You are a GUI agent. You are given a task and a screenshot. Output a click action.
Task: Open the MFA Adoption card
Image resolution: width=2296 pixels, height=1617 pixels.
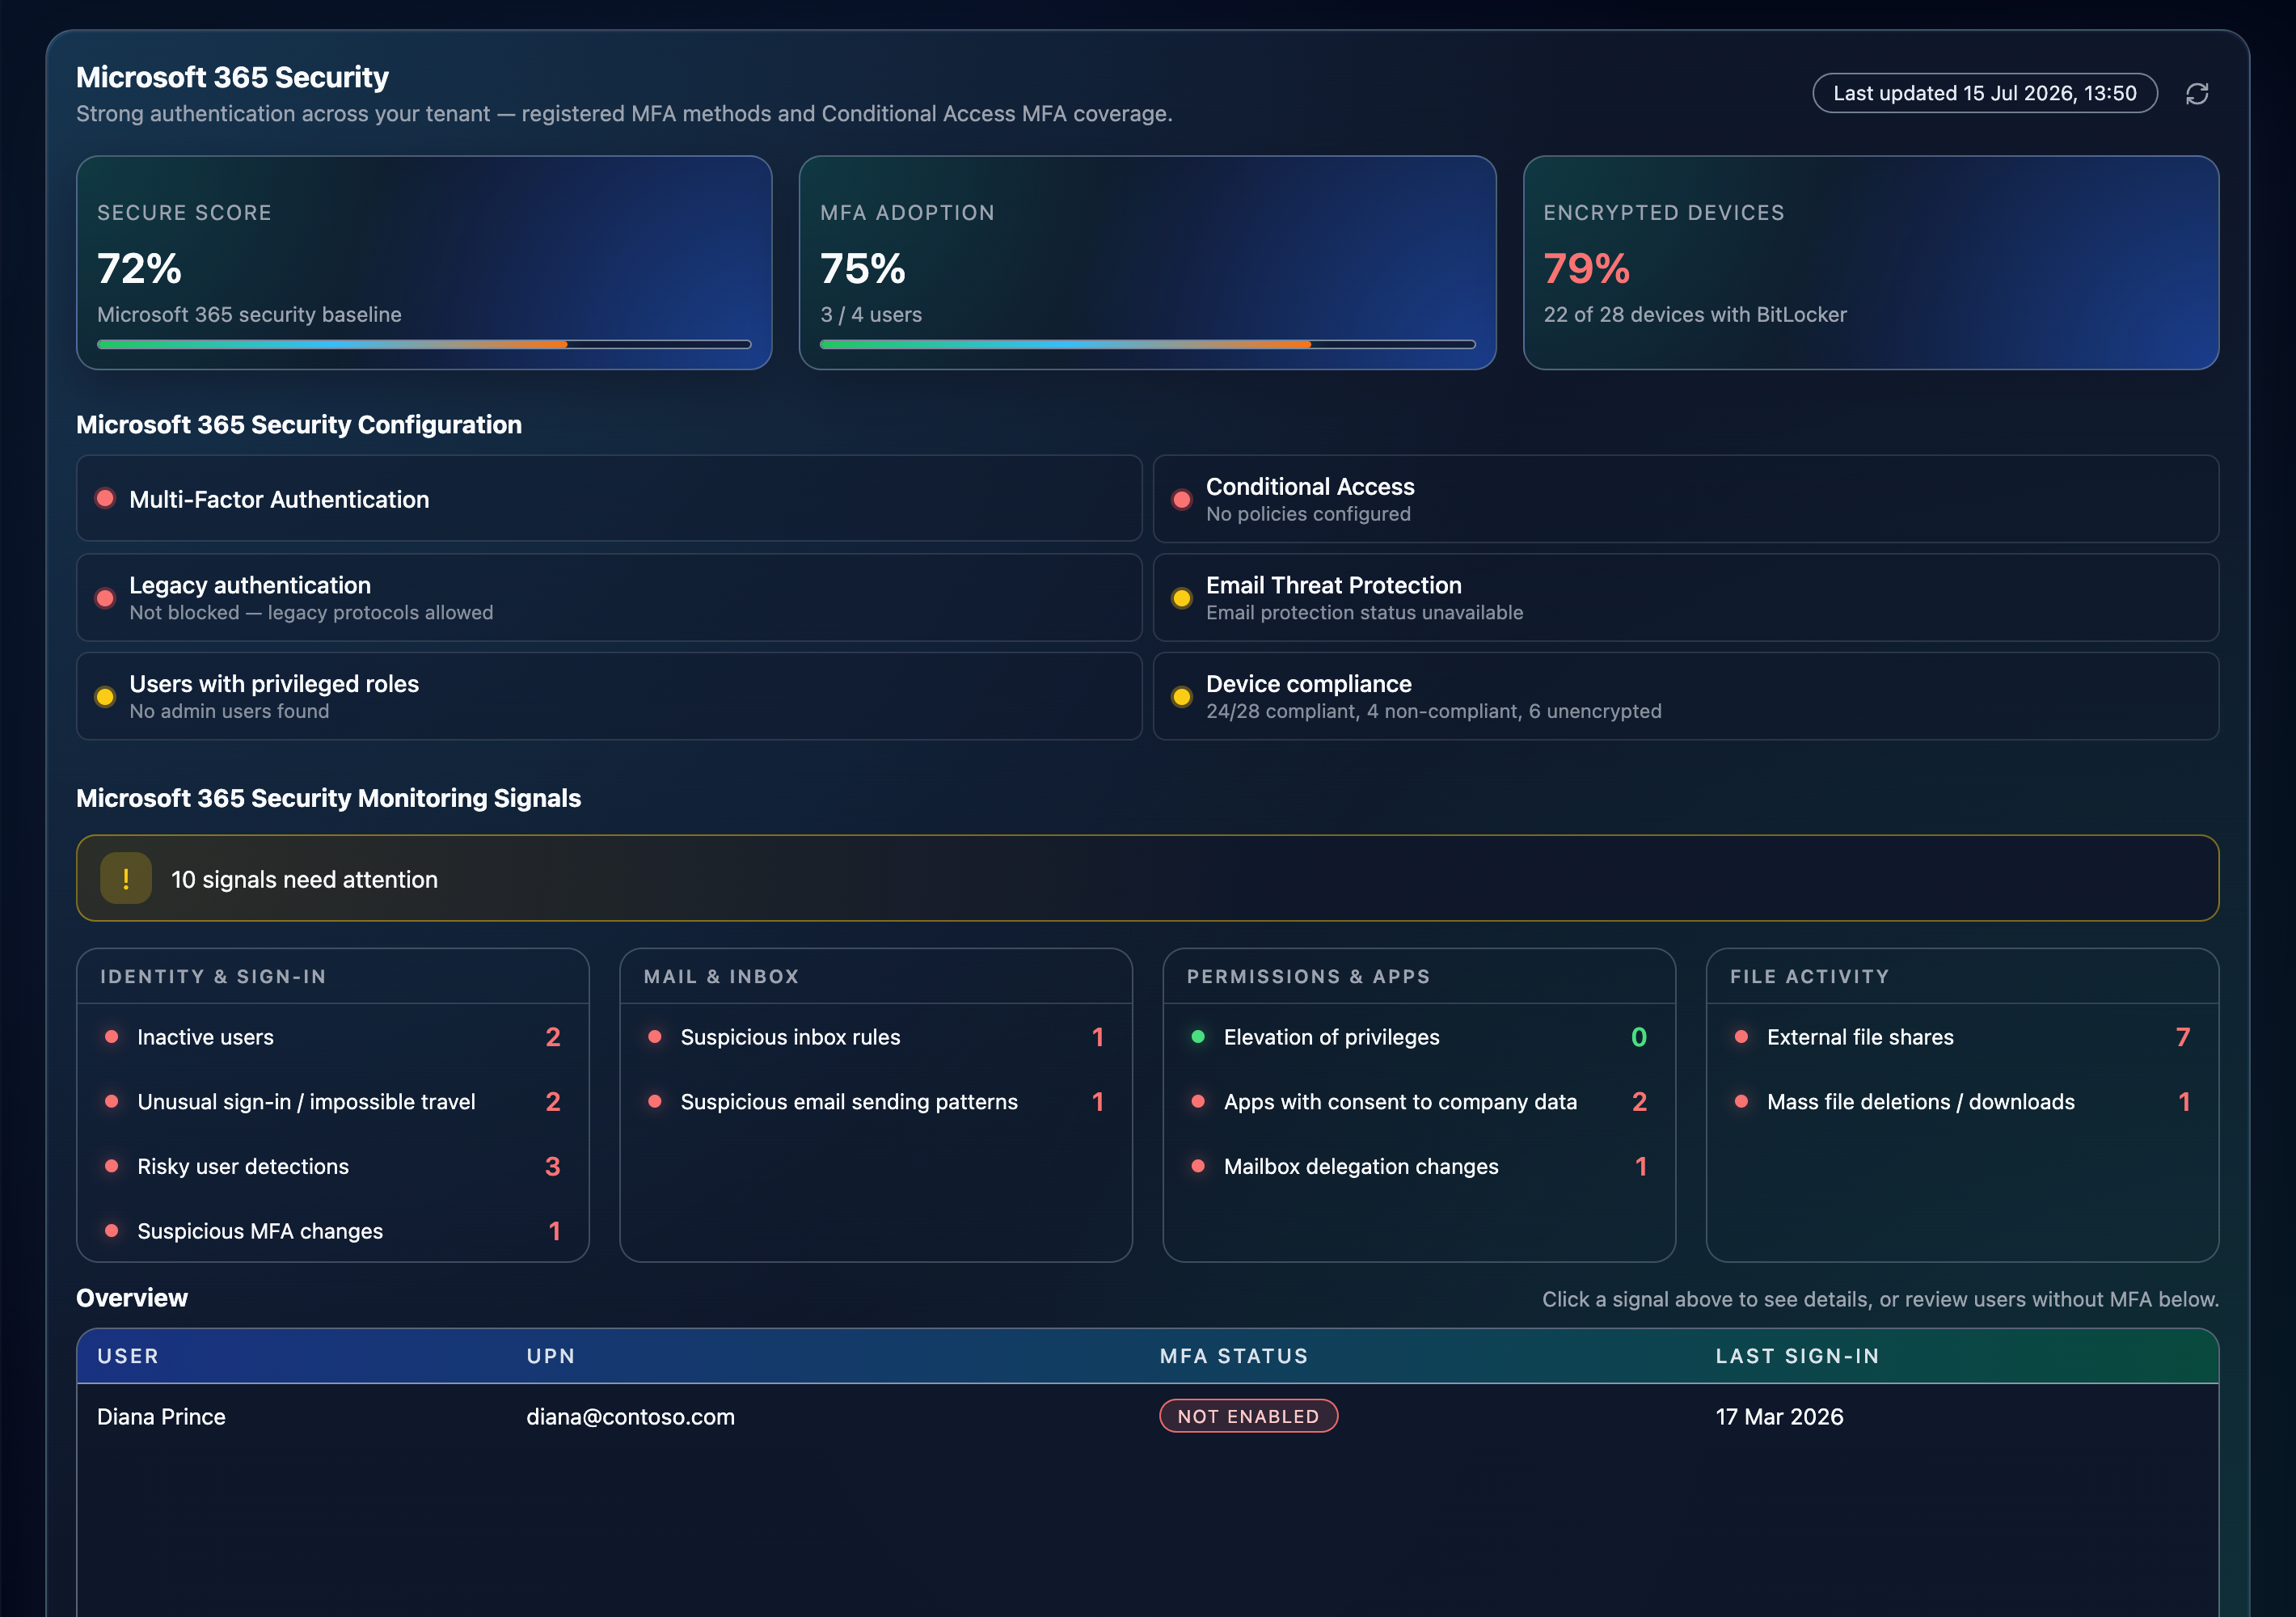[x=1147, y=262]
